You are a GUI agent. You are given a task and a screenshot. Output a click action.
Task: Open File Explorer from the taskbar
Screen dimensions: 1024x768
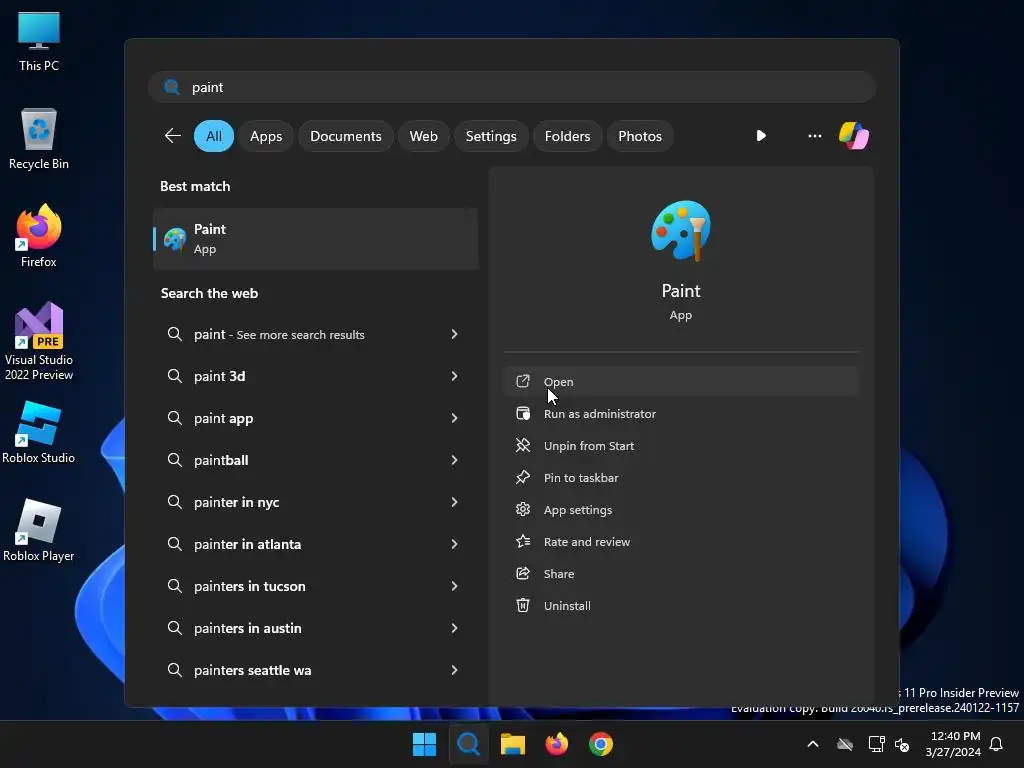pyautogui.click(x=513, y=744)
